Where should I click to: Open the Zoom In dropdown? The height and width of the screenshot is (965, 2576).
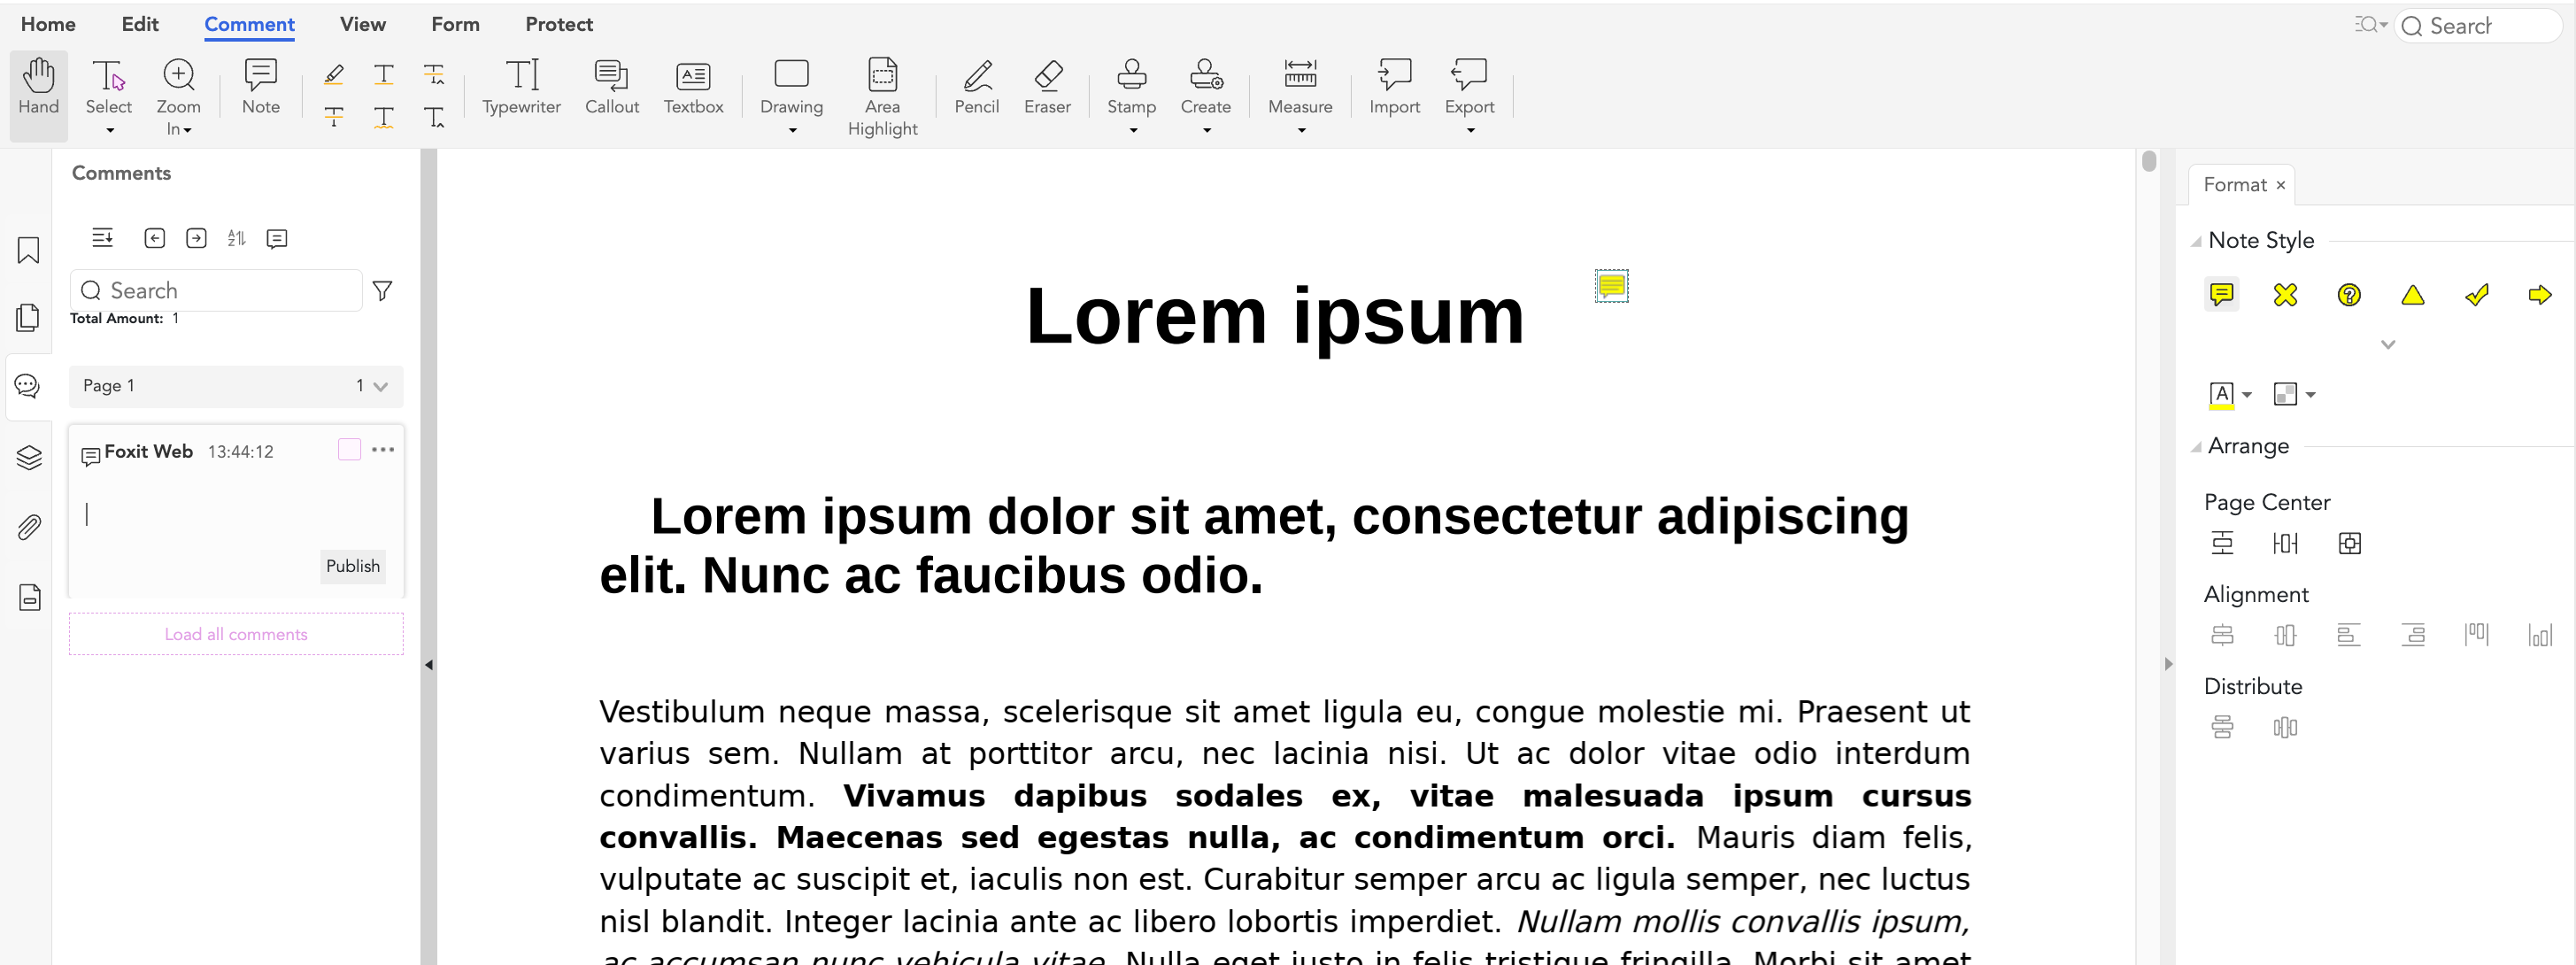click(187, 130)
